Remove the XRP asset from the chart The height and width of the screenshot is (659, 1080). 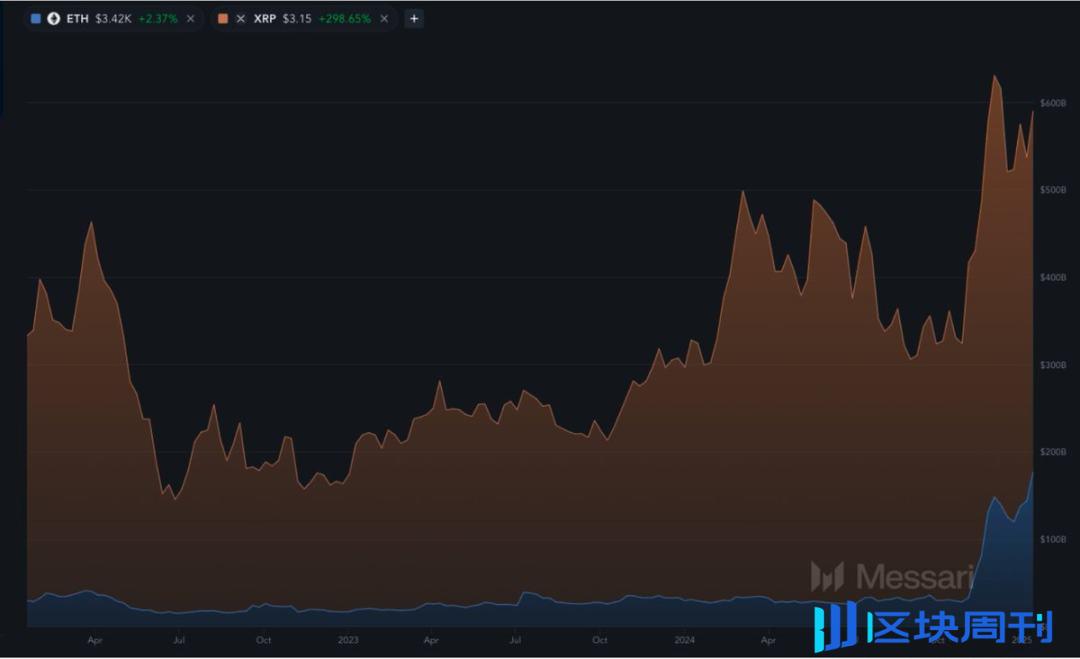pos(383,18)
